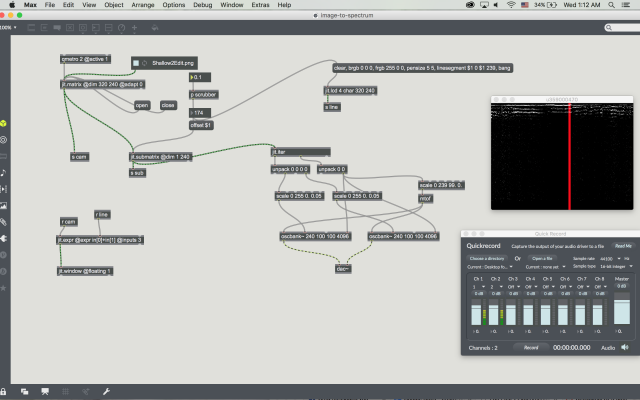Click the close message box in patcher
640x400 pixels.
pos(168,105)
